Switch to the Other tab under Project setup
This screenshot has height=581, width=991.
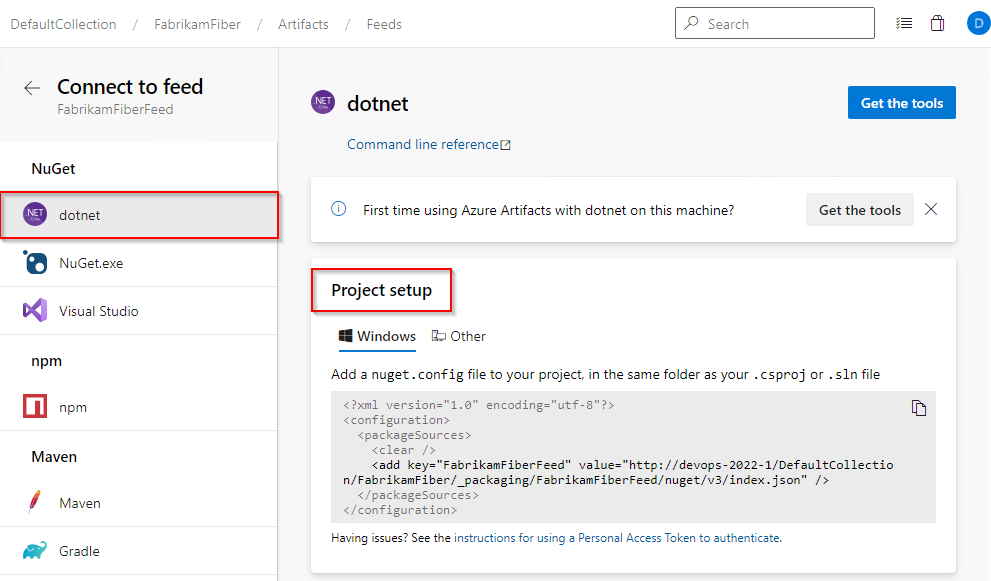point(458,336)
